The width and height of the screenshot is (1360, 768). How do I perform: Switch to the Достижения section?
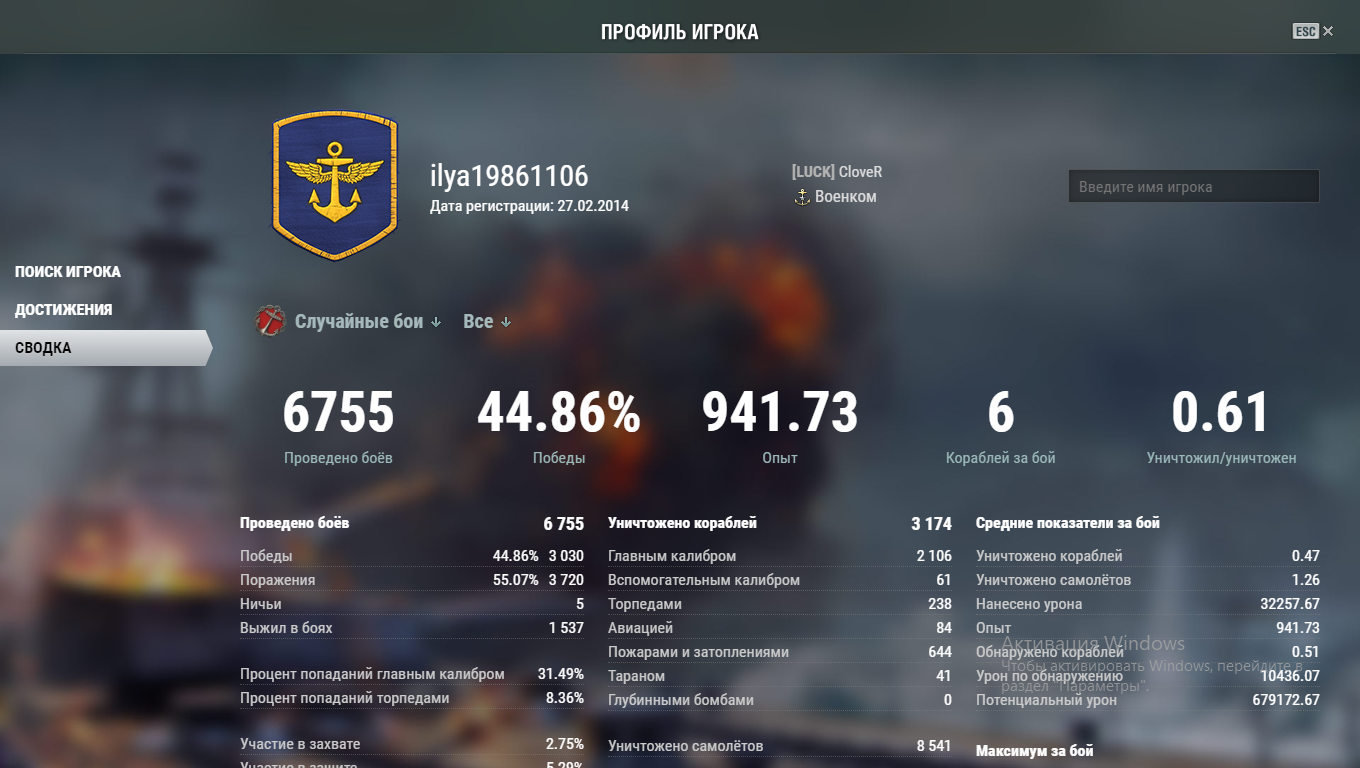(x=63, y=310)
